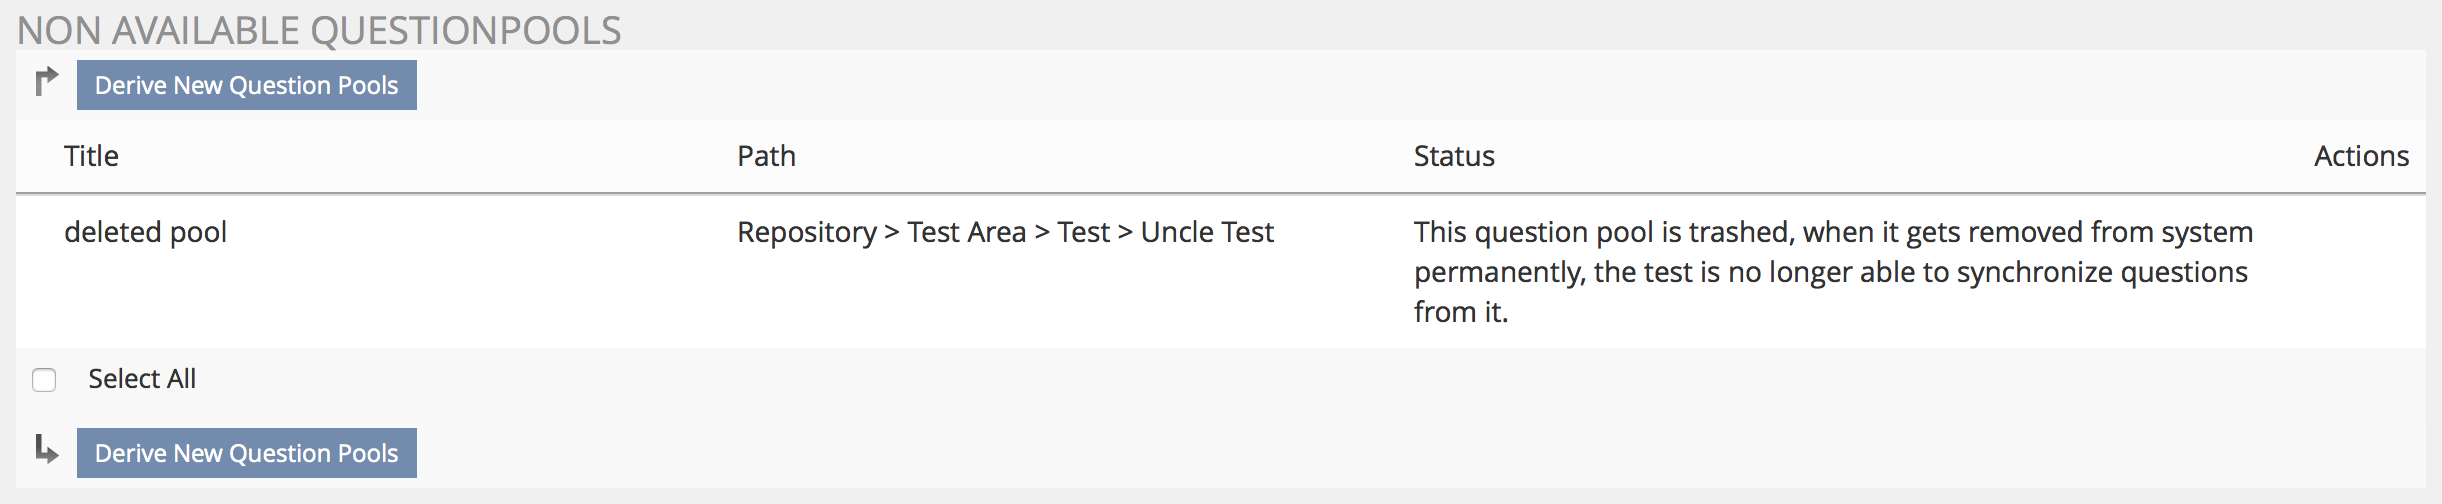Select the deleted pool row title
The width and height of the screenshot is (2442, 504).
click(x=145, y=232)
